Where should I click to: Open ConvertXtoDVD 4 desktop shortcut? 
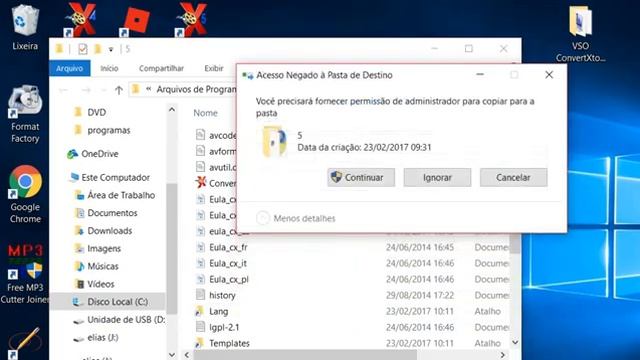[80, 20]
